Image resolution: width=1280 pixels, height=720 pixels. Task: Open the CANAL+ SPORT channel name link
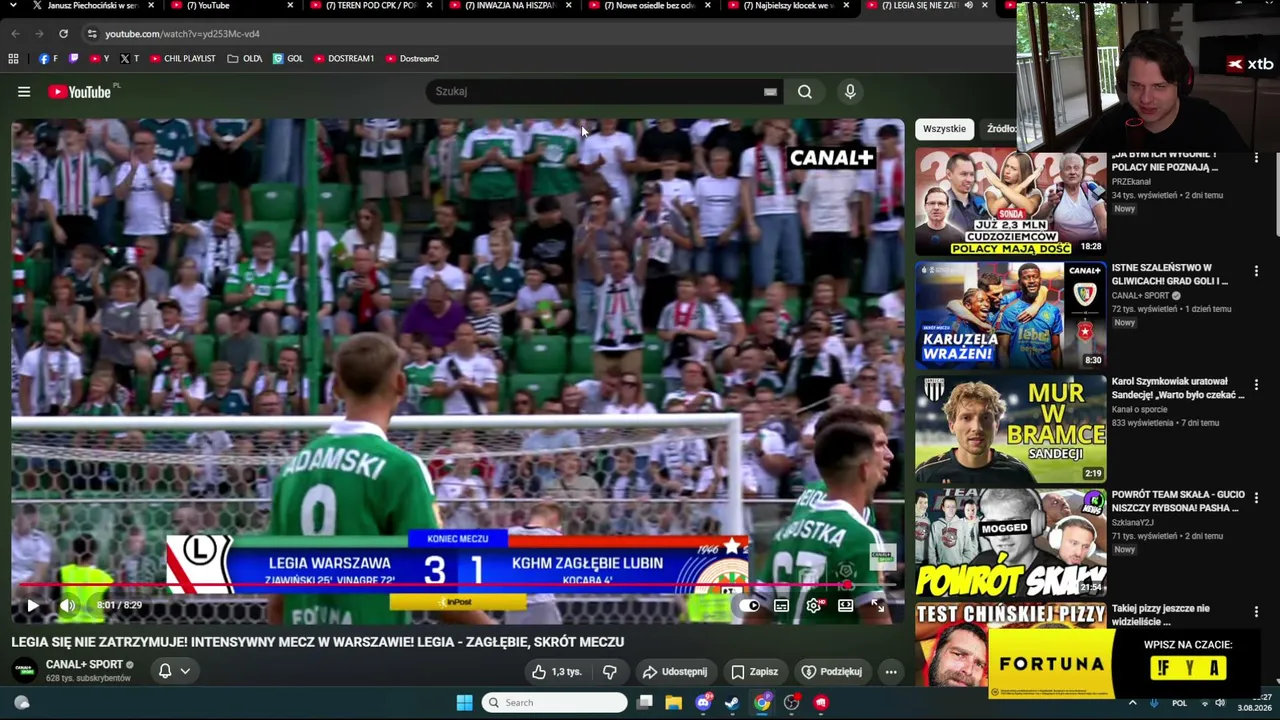[84, 664]
